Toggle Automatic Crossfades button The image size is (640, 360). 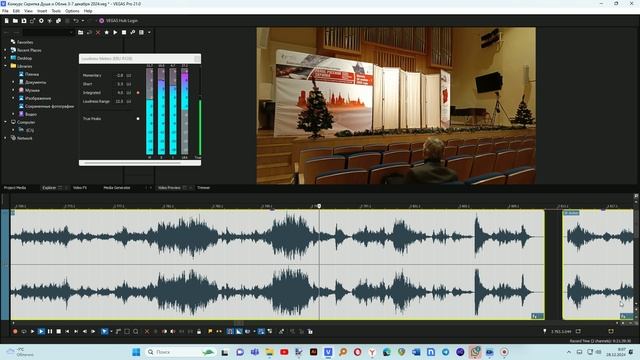[239, 331]
